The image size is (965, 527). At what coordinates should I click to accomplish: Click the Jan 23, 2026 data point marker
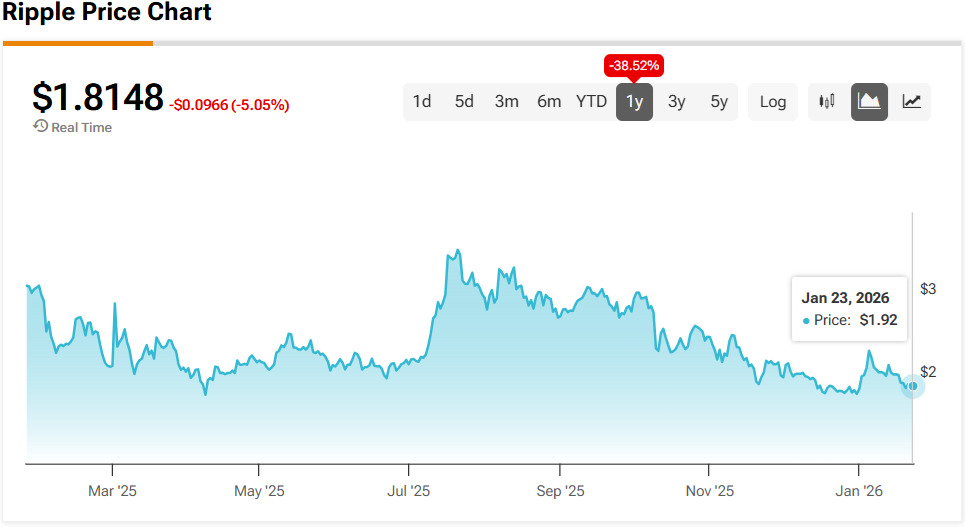coord(913,386)
